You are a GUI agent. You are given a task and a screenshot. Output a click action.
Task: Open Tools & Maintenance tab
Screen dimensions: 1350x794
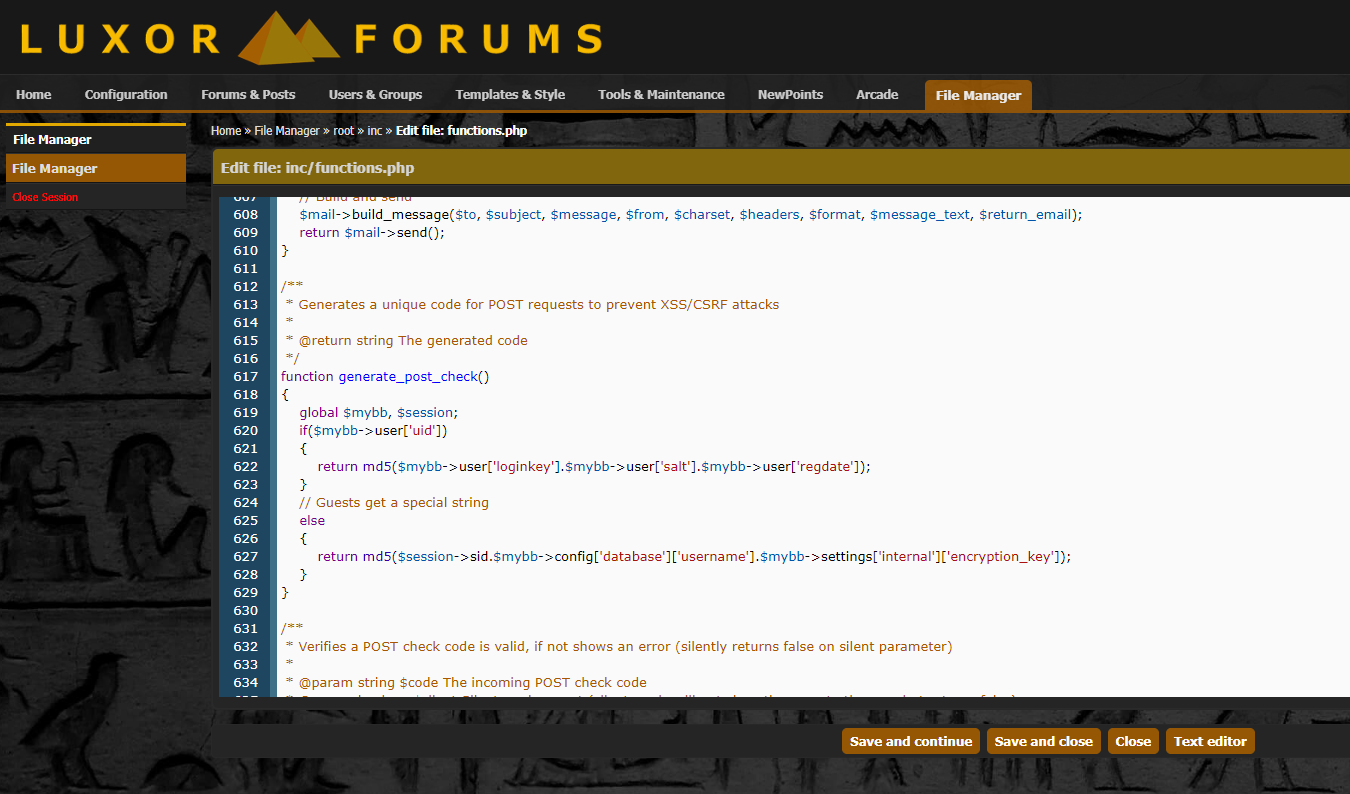[661, 95]
